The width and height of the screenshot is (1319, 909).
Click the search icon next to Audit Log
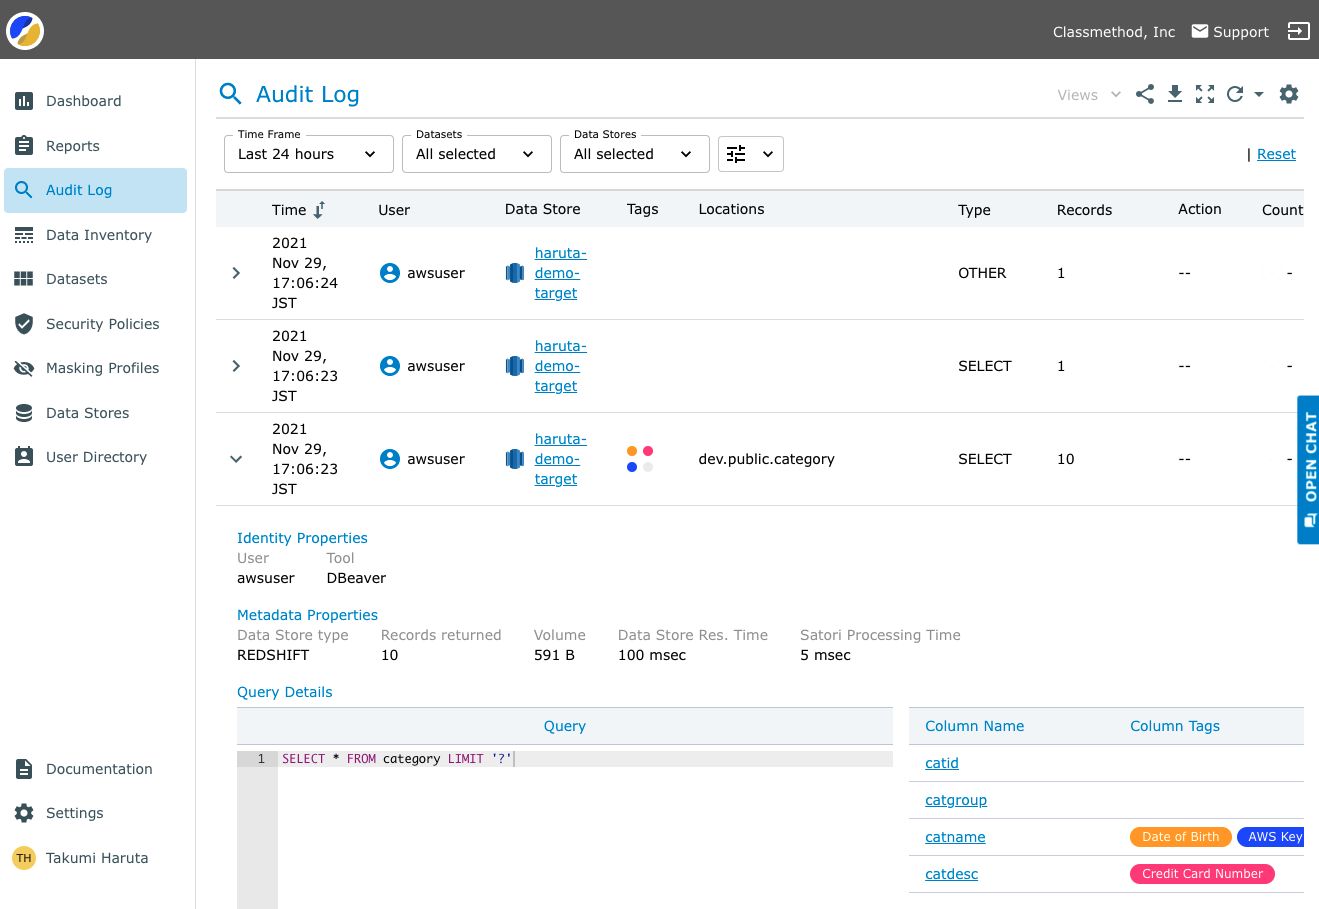point(231,93)
